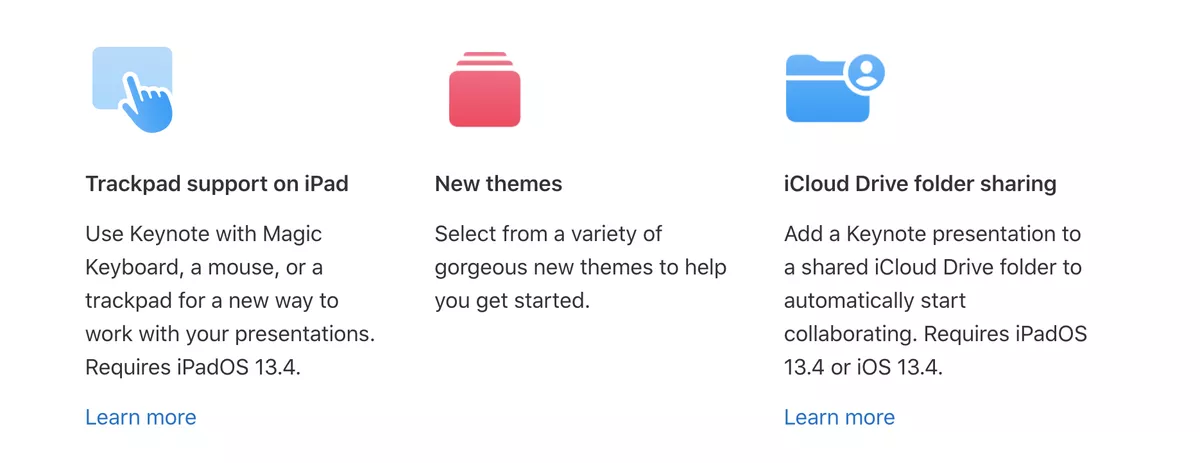Click the text 'Use Keynote with Magic'

pos(204,234)
